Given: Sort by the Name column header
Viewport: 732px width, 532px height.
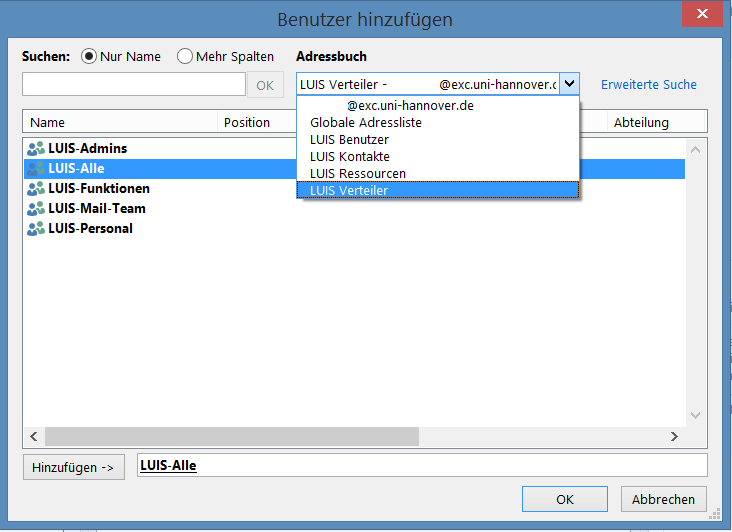Looking at the screenshot, I should click(120, 122).
